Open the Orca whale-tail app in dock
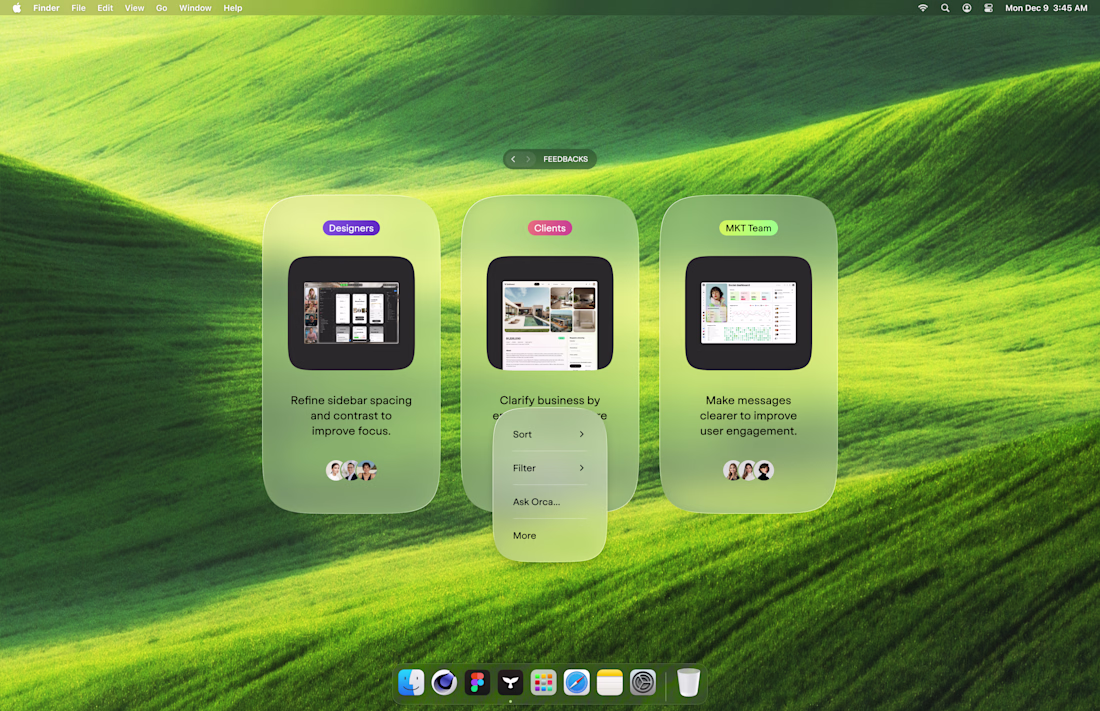 tap(510, 682)
